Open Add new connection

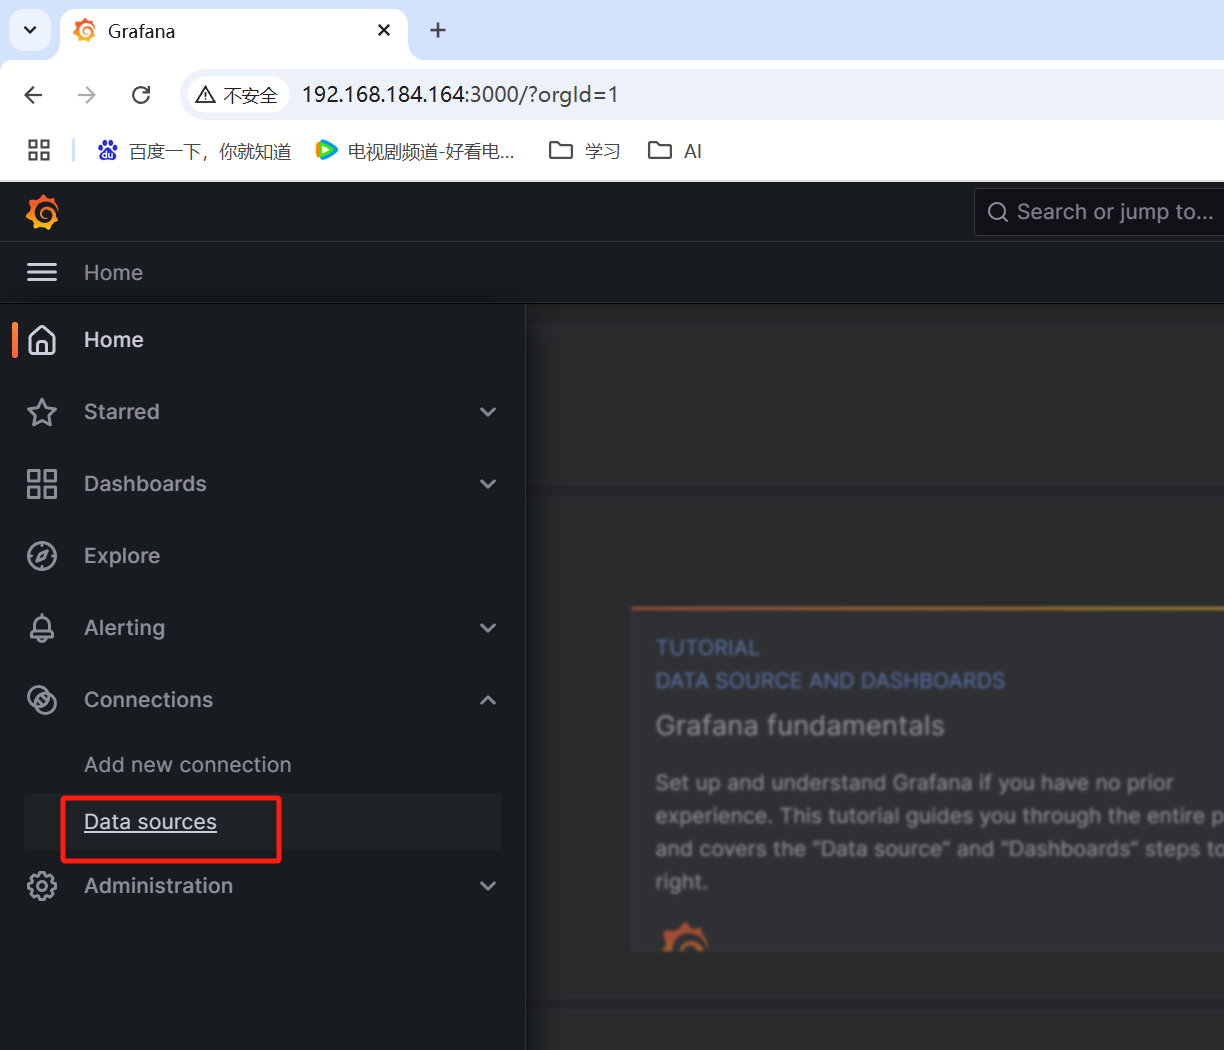[x=188, y=765]
